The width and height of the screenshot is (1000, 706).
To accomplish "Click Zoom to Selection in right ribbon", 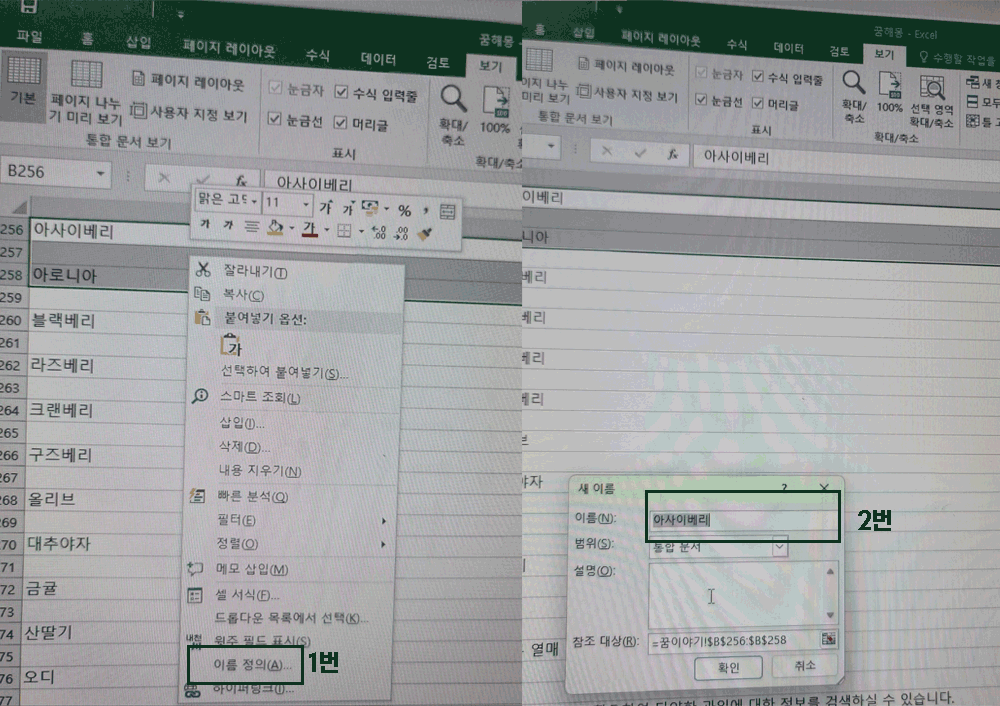I will pyautogui.click(x=931, y=102).
